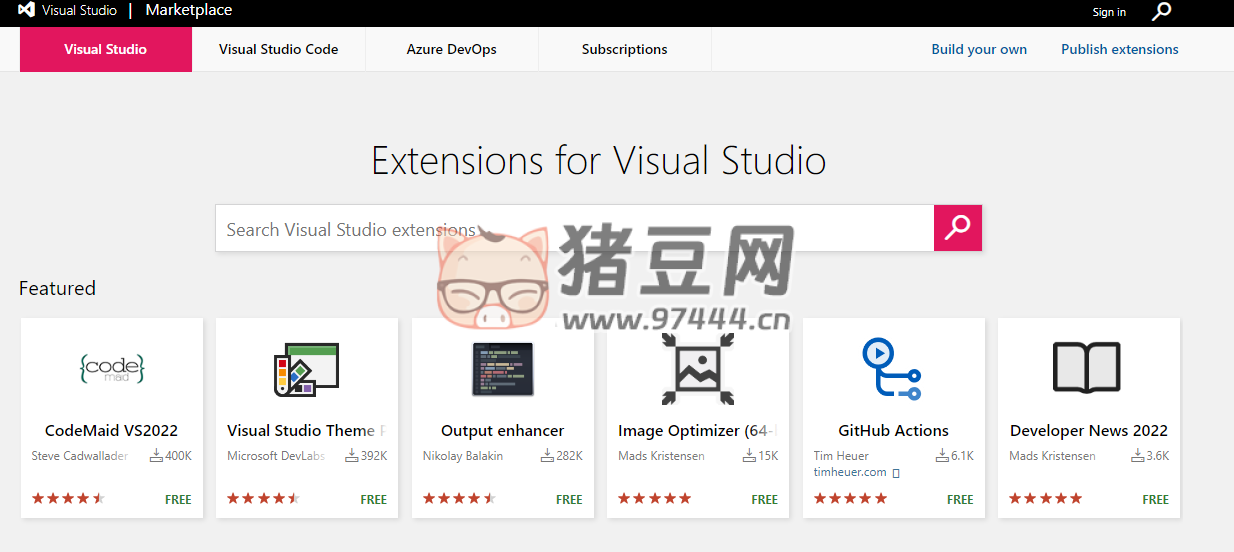The width and height of the screenshot is (1234, 552).
Task: Click the Visual Studio Theme pack icon
Action: coord(307,369)
